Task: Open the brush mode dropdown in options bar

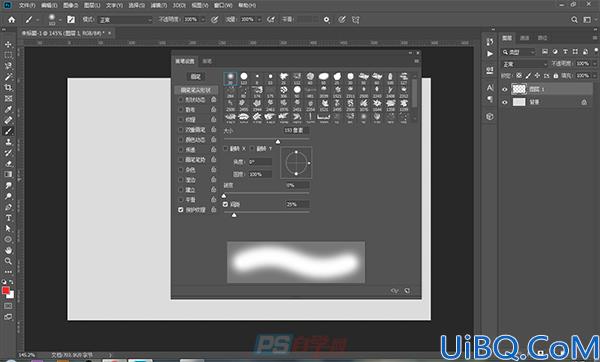Action: tap(125, 20)
